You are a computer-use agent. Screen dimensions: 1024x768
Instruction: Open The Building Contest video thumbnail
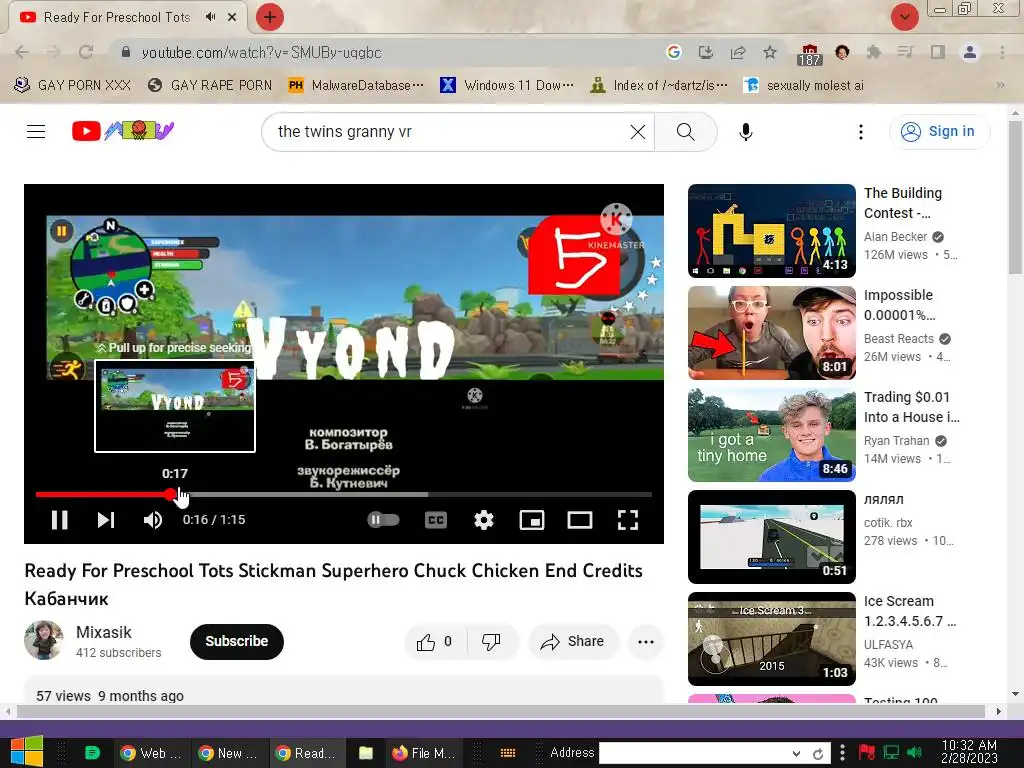(x=771, y=231)
